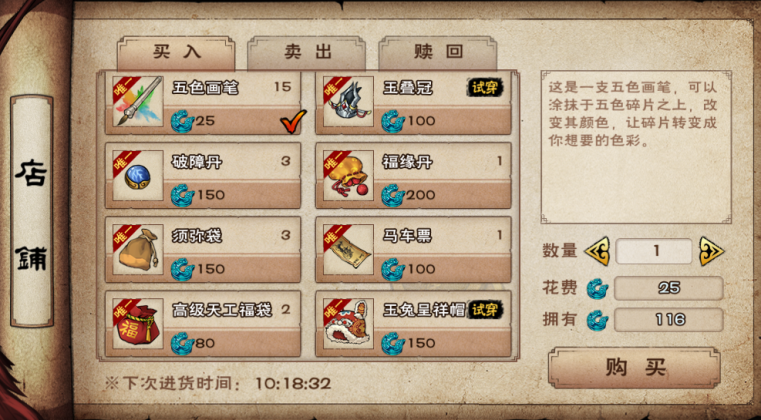Click the 店铺 shop side banner
The height and width of the screenshot is (420, 761).
pyautogui.click(x=32, y=211)
